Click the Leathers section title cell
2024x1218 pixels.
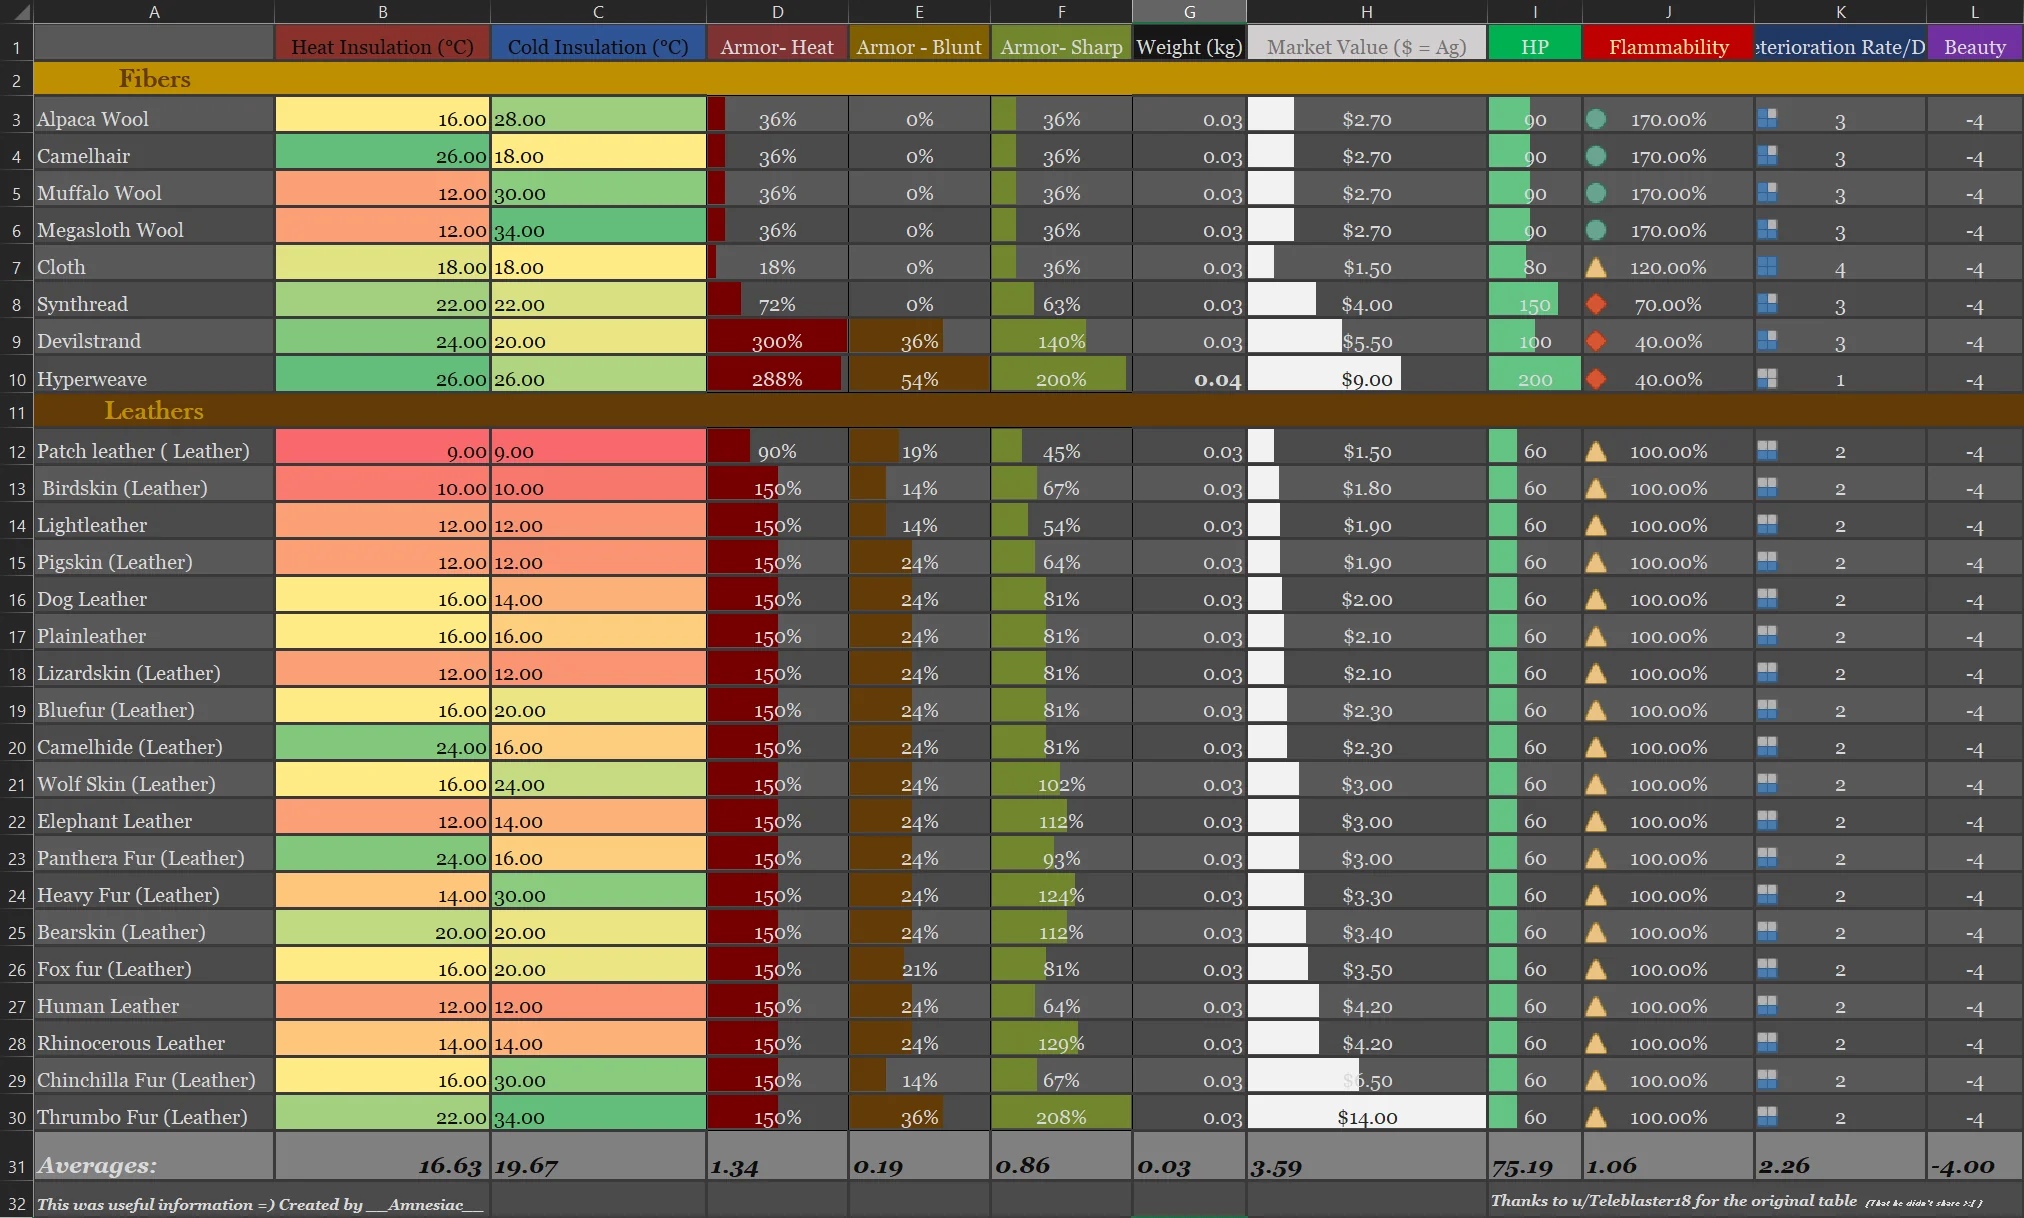[154, 411]
